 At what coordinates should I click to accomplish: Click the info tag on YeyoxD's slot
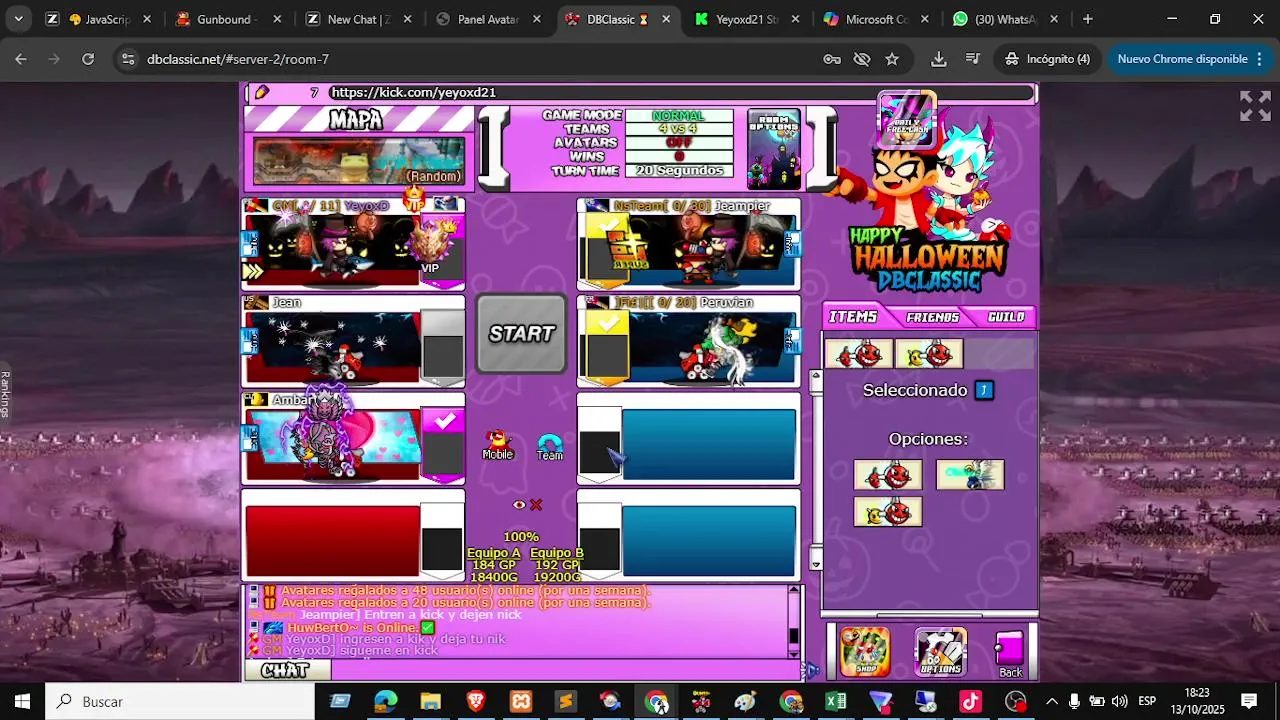pos(250,244)
